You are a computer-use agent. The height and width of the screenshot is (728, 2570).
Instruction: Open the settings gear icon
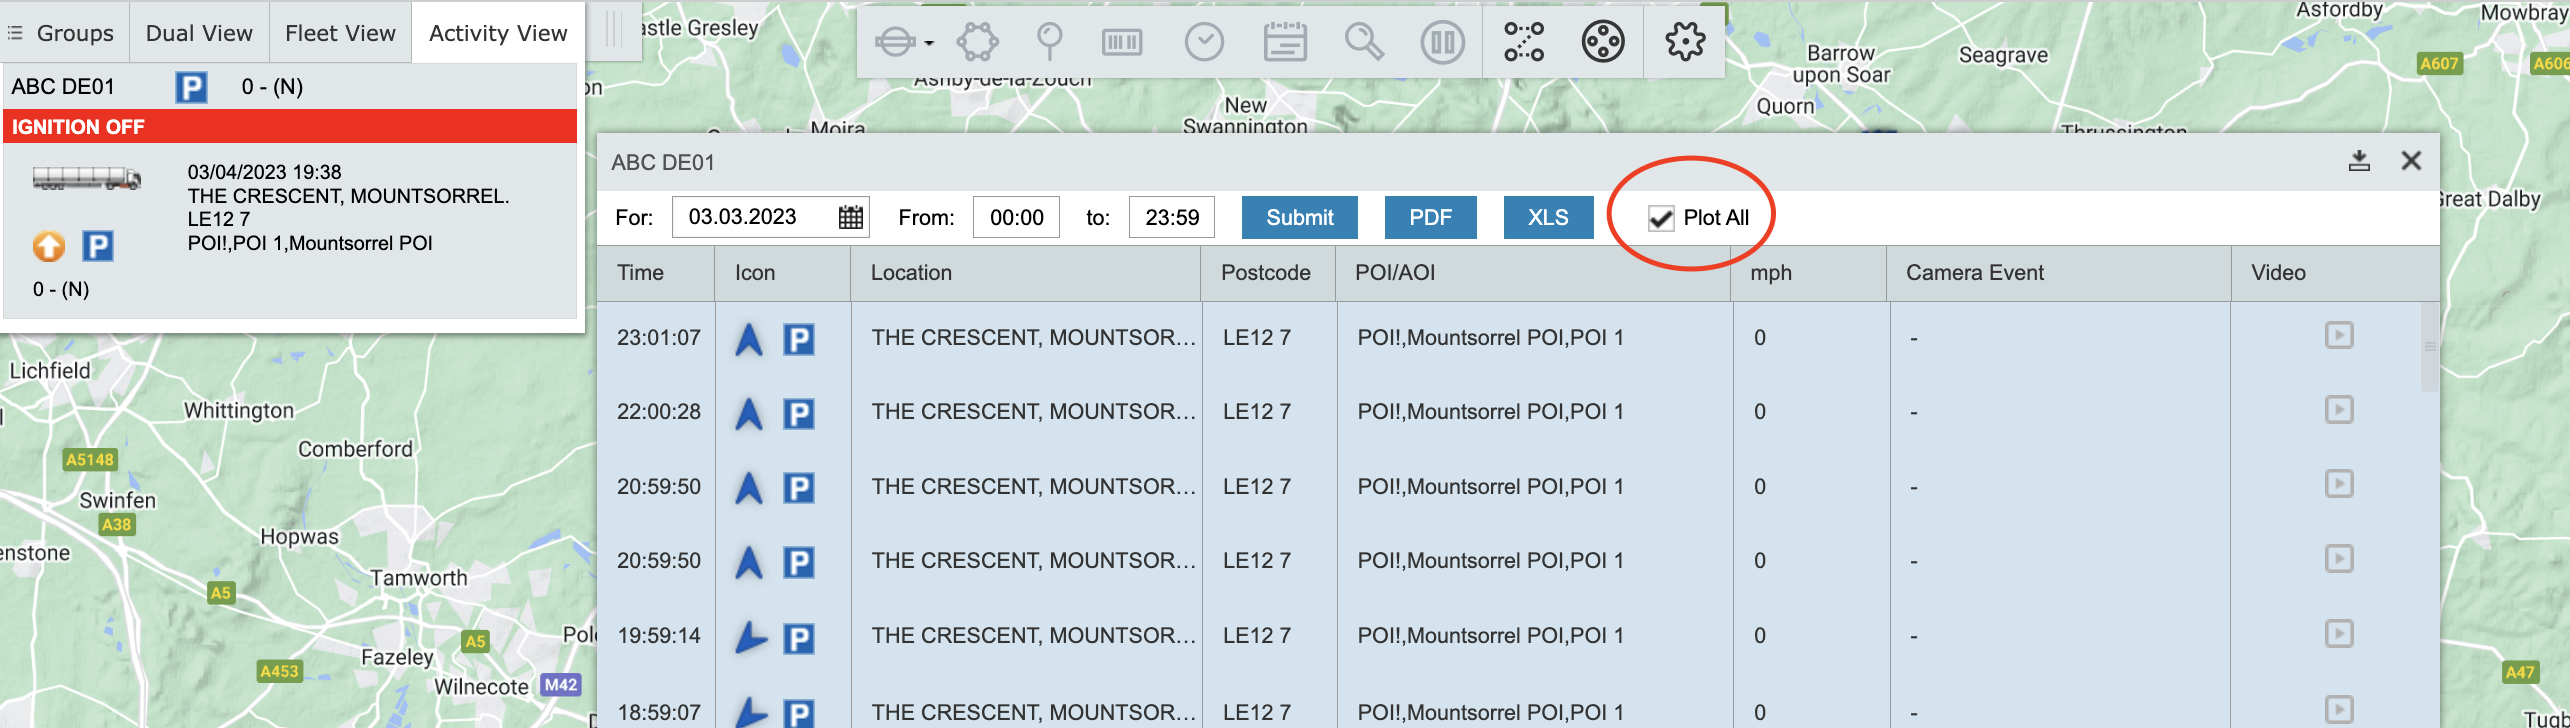click(1685, 42)
